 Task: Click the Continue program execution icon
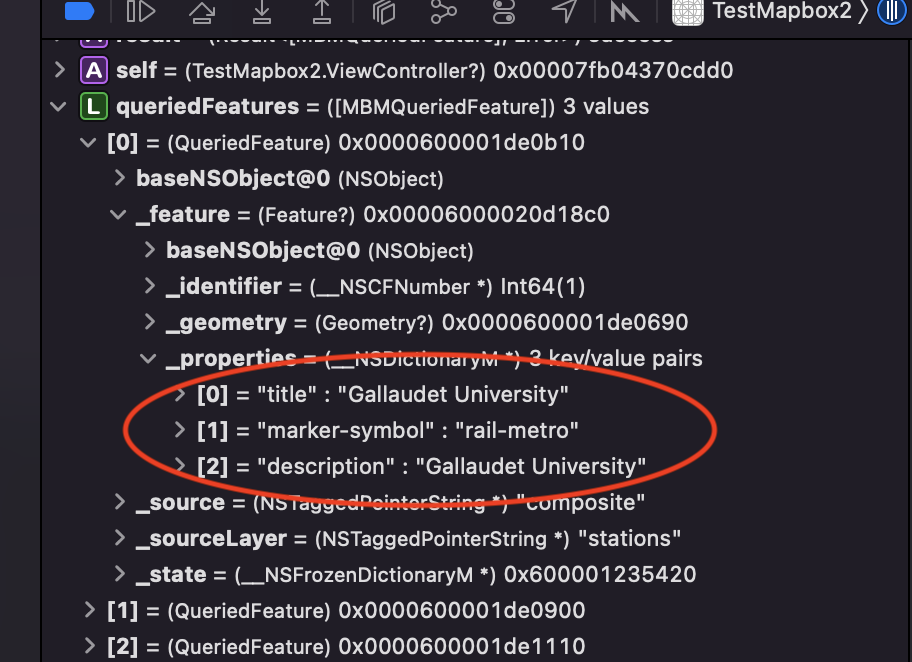[x=140, y=13]
